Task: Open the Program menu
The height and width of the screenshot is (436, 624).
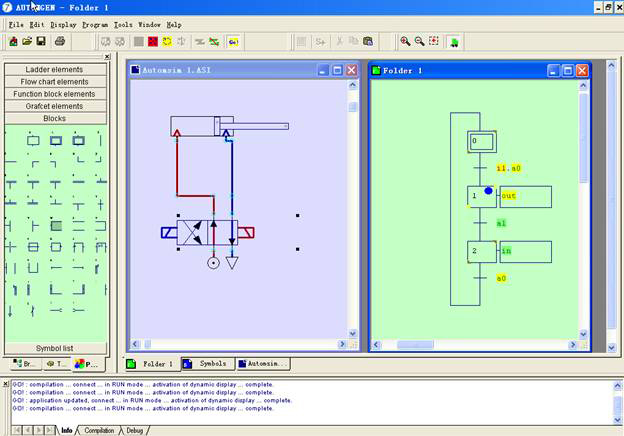Action: [x=95, y=25]
